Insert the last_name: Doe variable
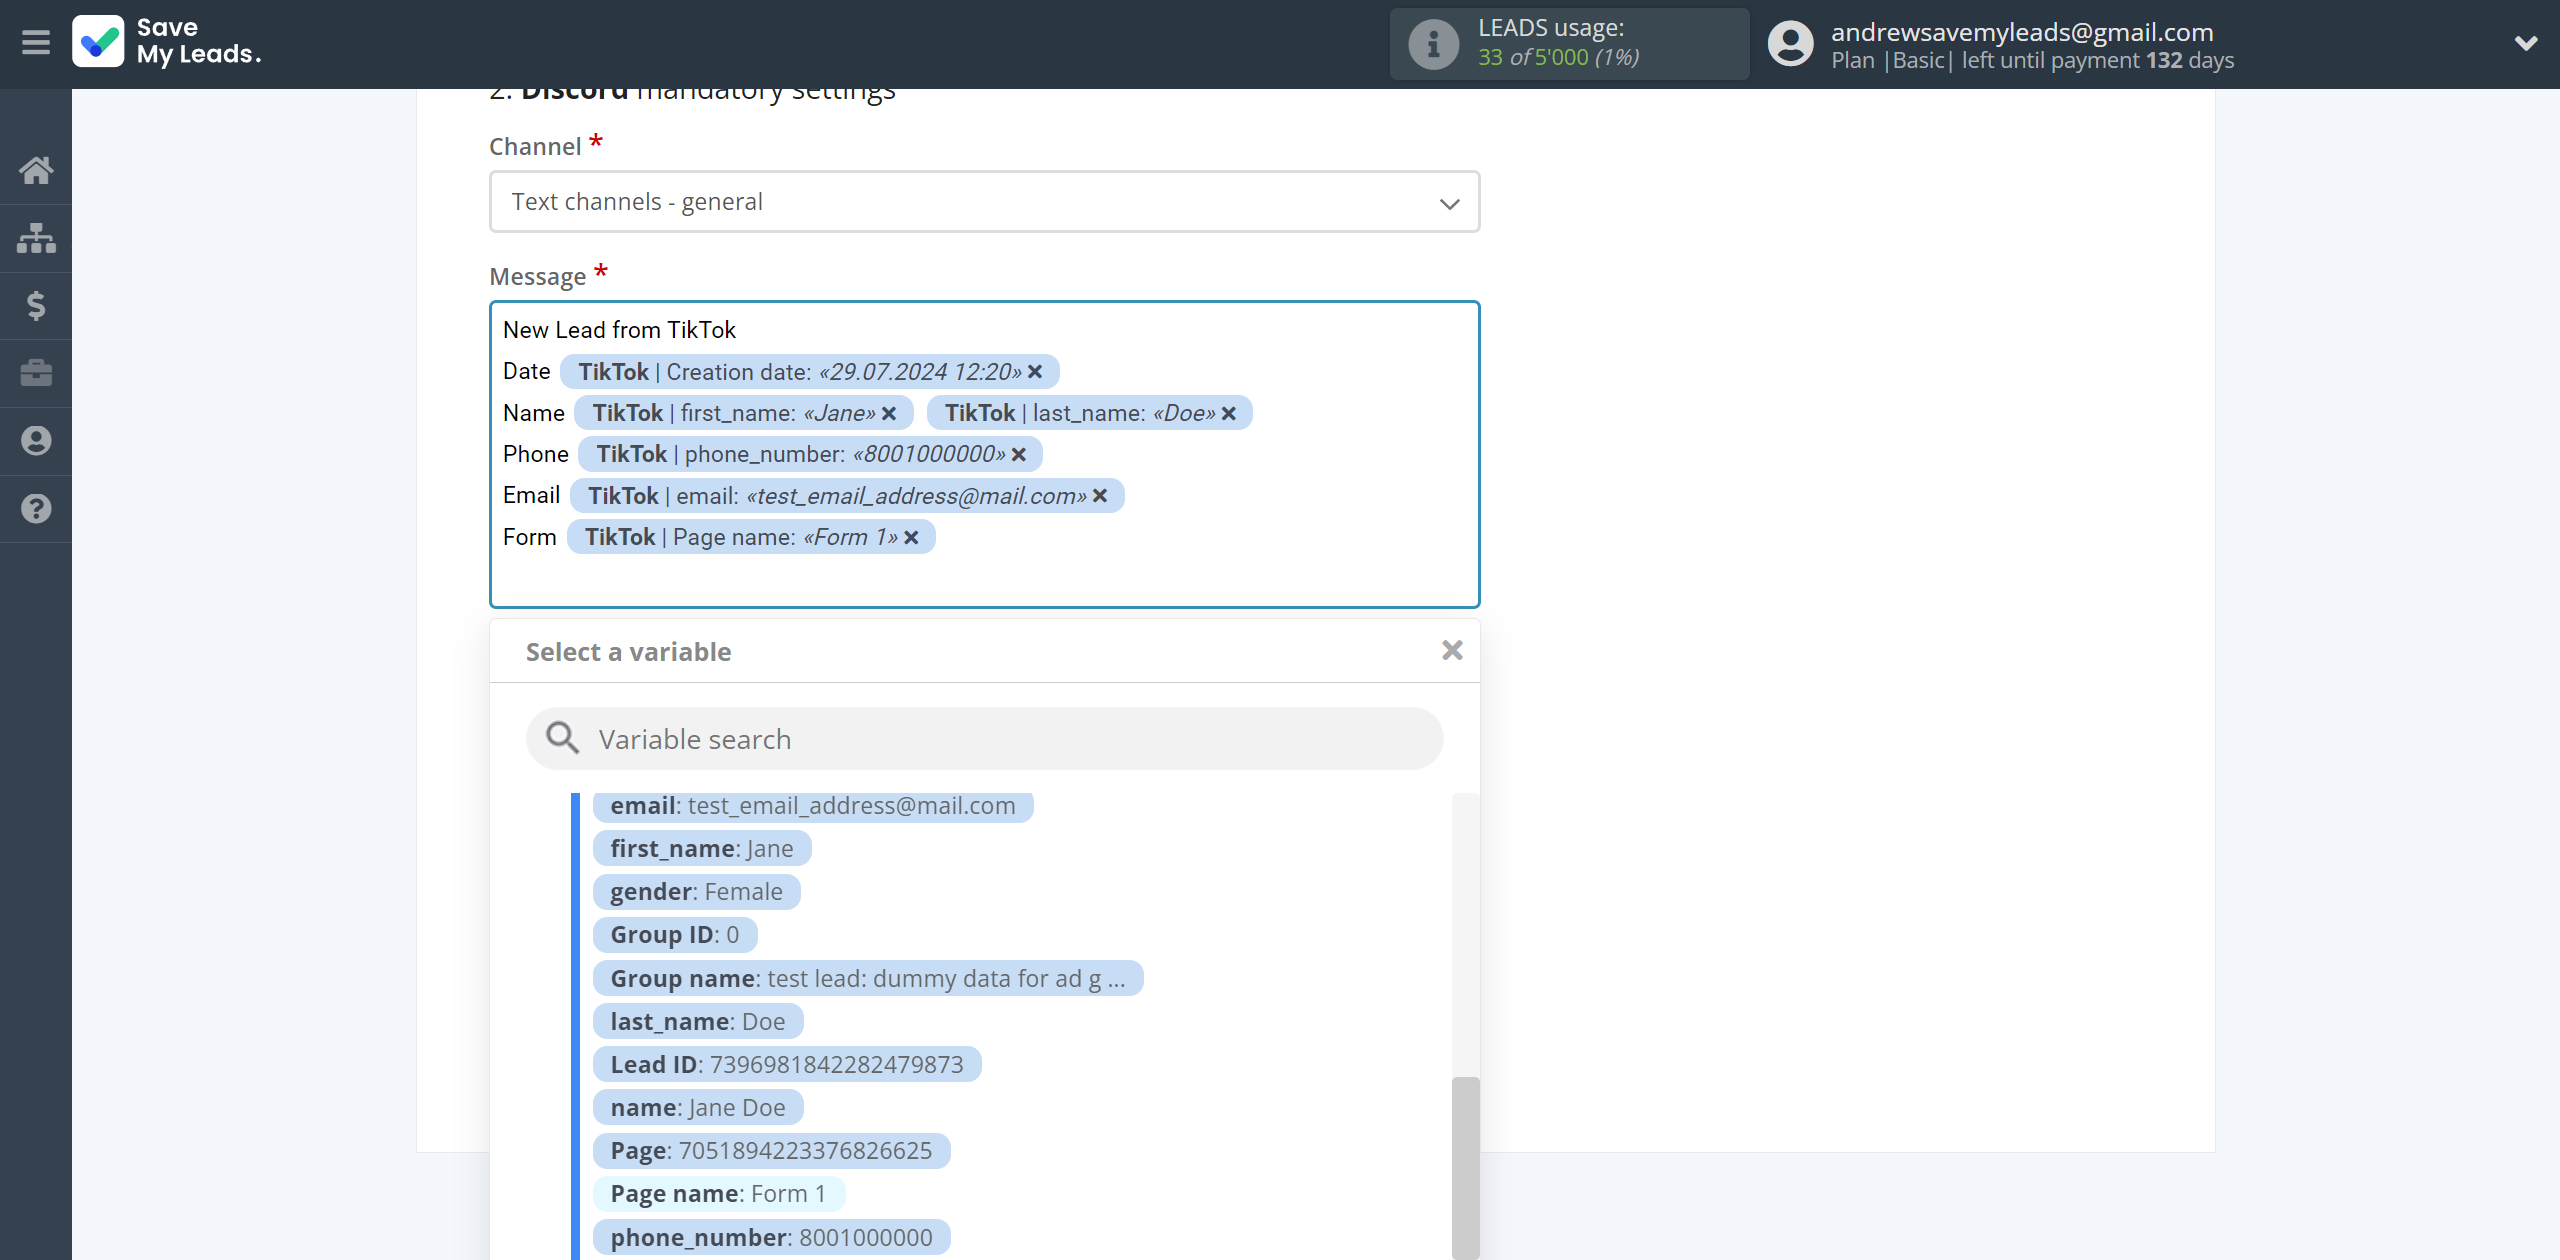 point(698,1021)
